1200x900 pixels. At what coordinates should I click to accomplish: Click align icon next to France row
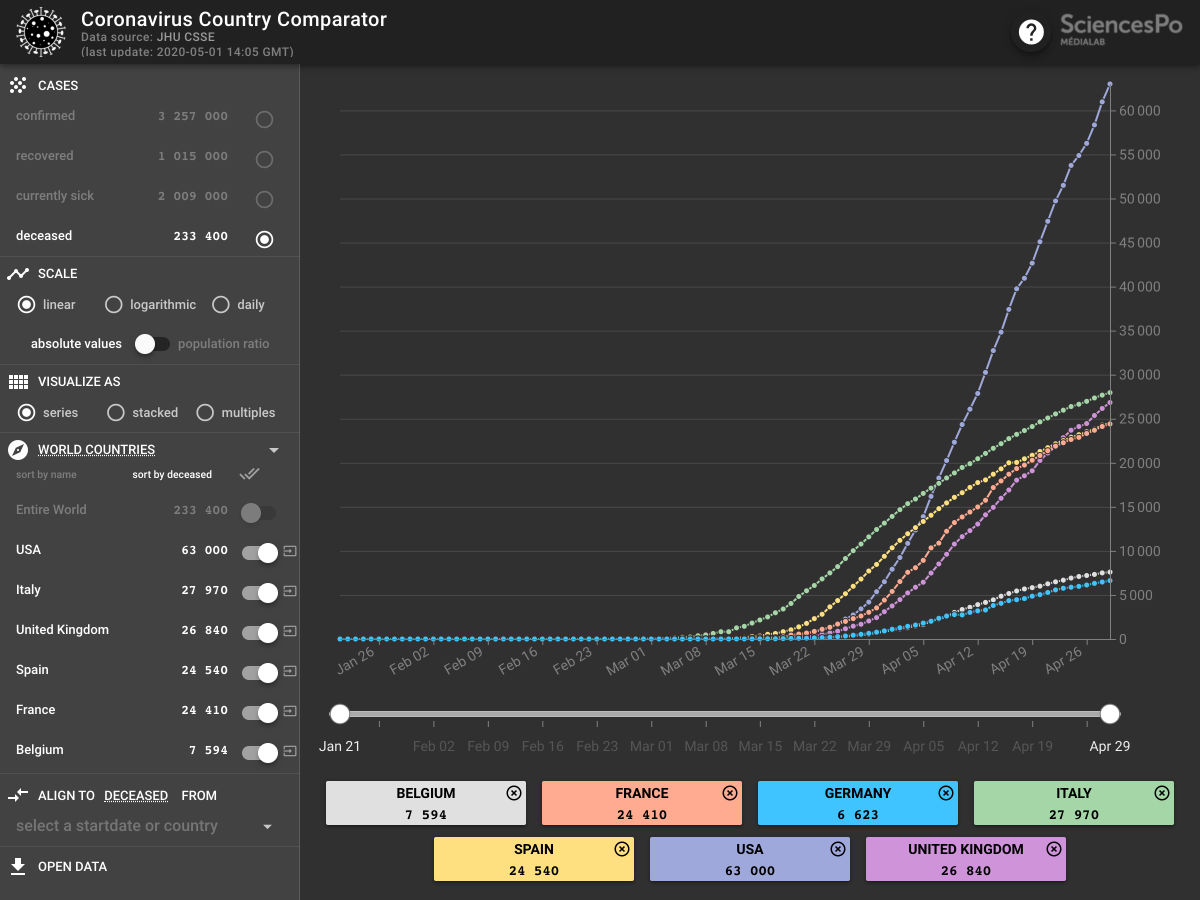(290, 711)
